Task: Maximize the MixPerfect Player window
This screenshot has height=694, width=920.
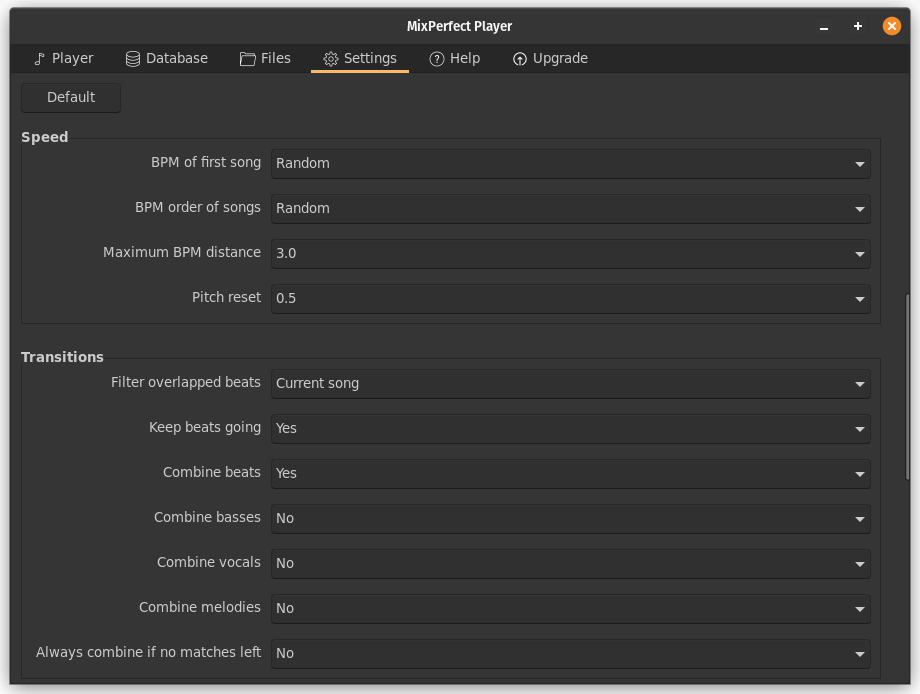Action: click(x=858, y=26)
